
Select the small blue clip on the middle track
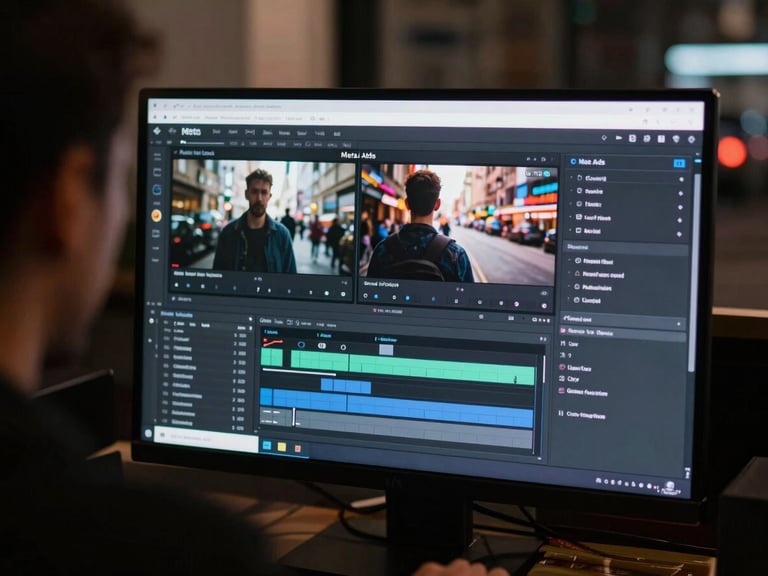tap(346, 386)
